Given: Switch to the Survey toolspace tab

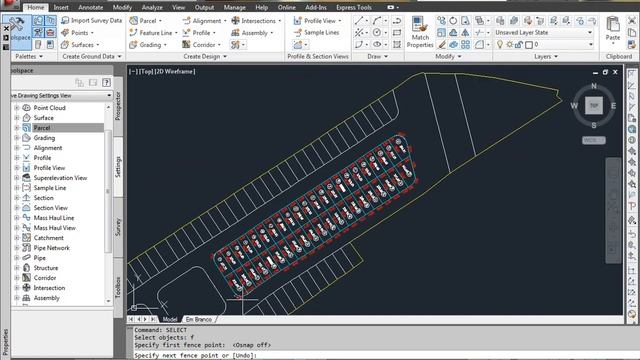Looking at the screenshot, I should 118,227.
